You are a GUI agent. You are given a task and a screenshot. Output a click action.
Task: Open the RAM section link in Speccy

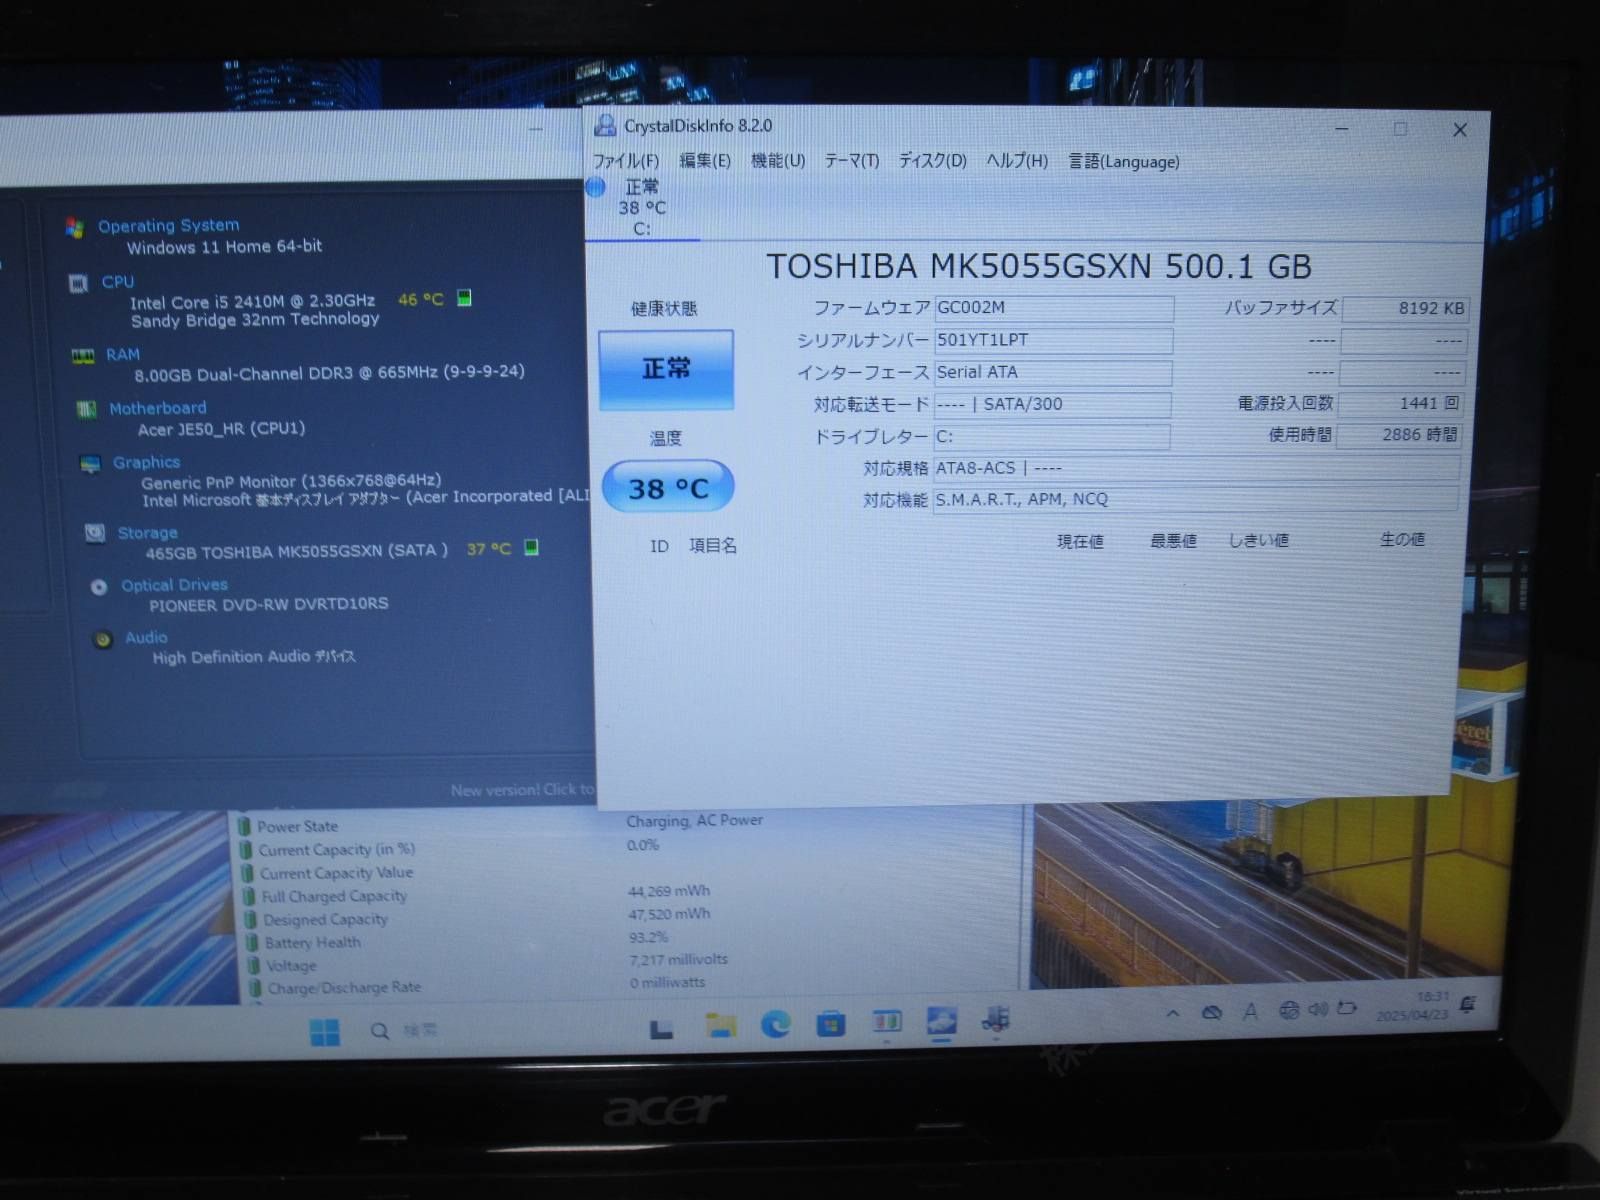coord(123,355)
